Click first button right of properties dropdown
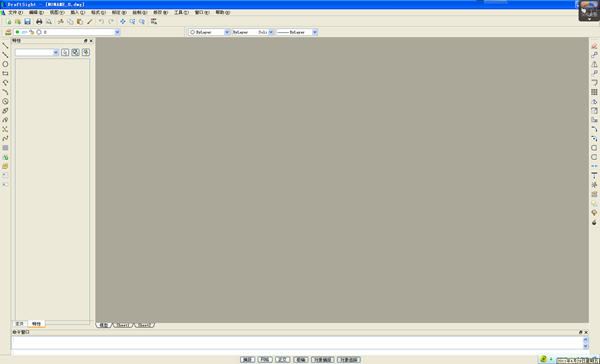The height and width of the screenshot is (364, 600). pos(65,52)
